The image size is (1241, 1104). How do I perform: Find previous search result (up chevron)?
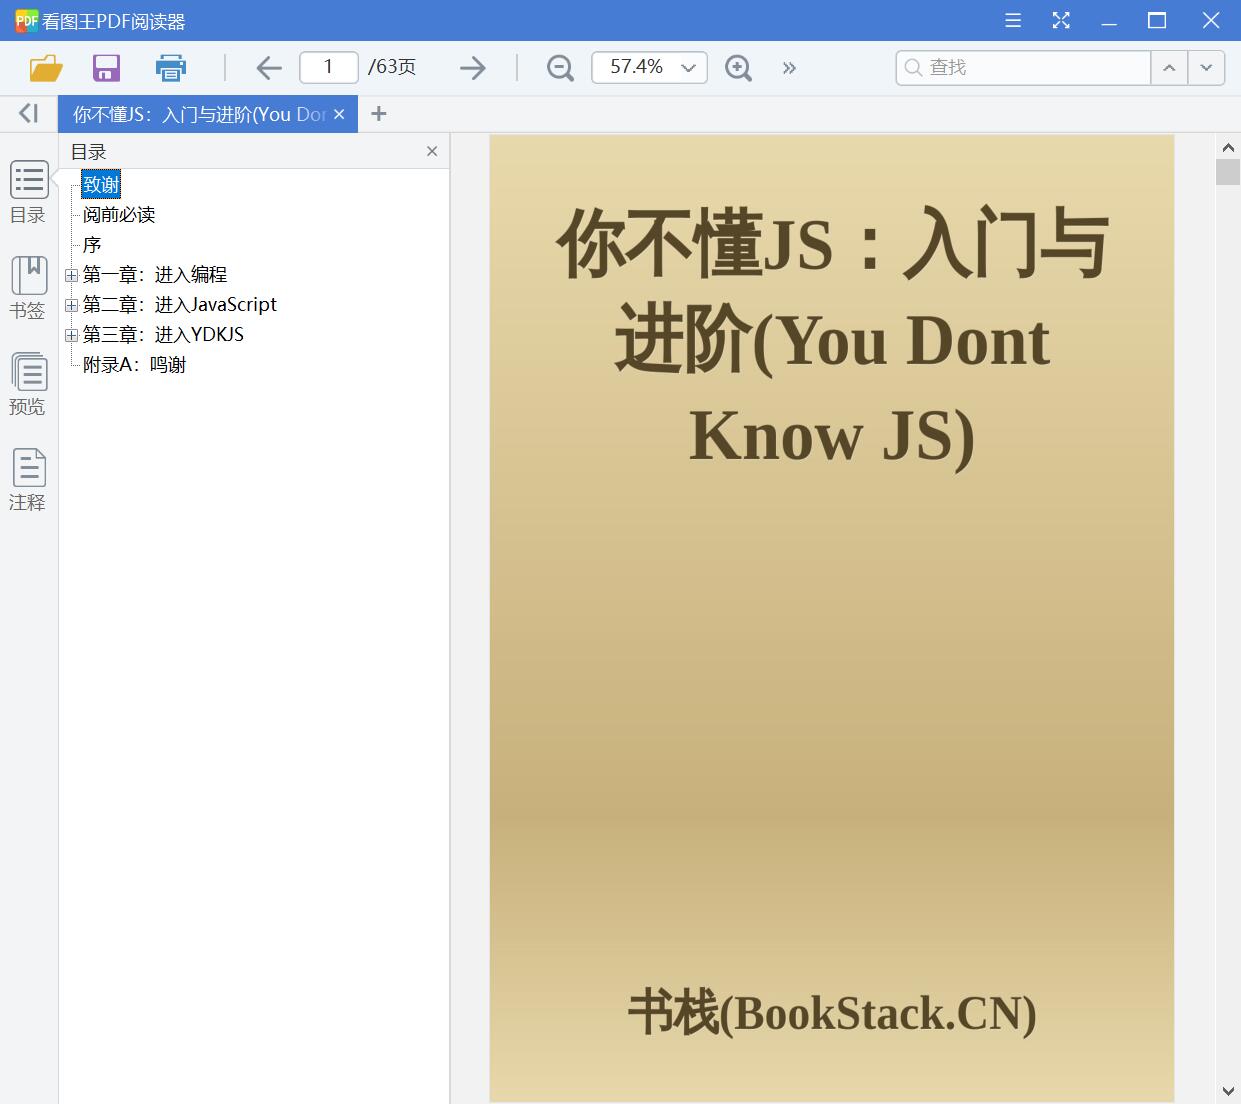pos(1169,67)
